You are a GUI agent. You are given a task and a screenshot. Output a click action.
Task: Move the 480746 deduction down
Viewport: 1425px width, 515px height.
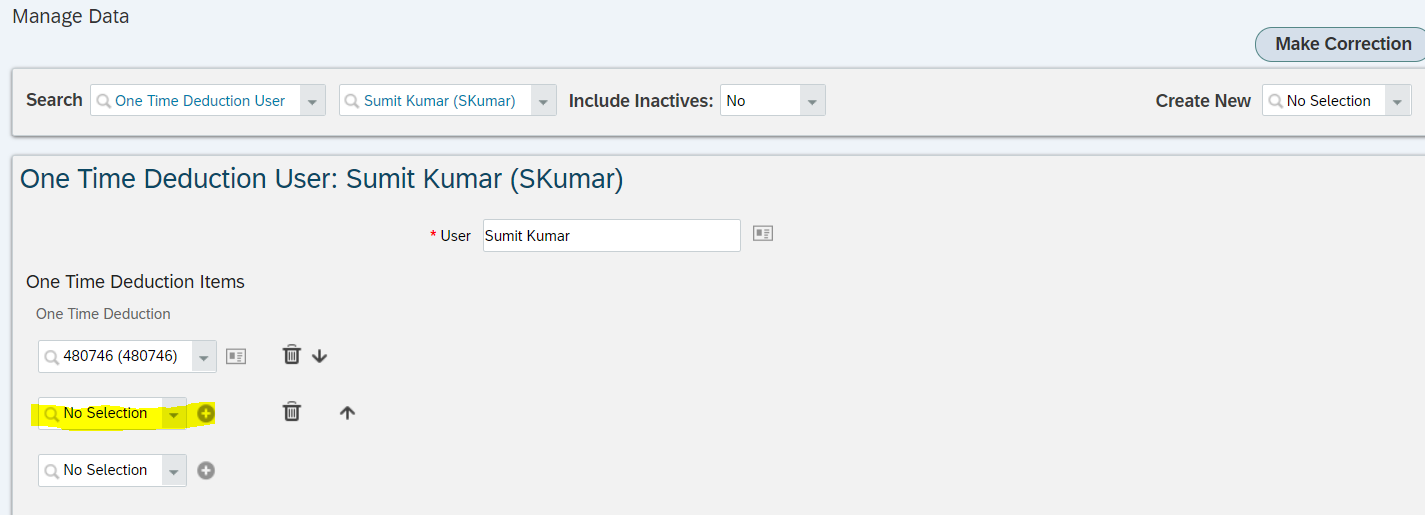click(319, 355)
